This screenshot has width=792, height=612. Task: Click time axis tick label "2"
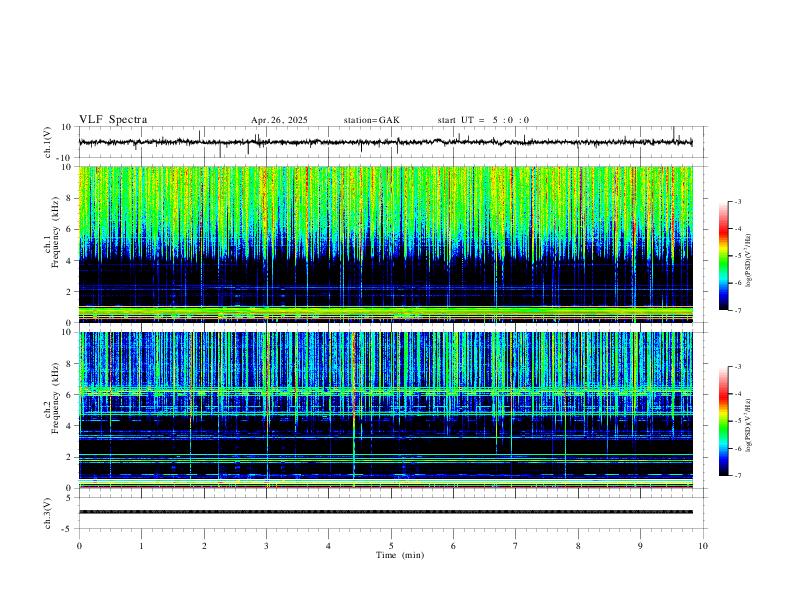[204, 546]
